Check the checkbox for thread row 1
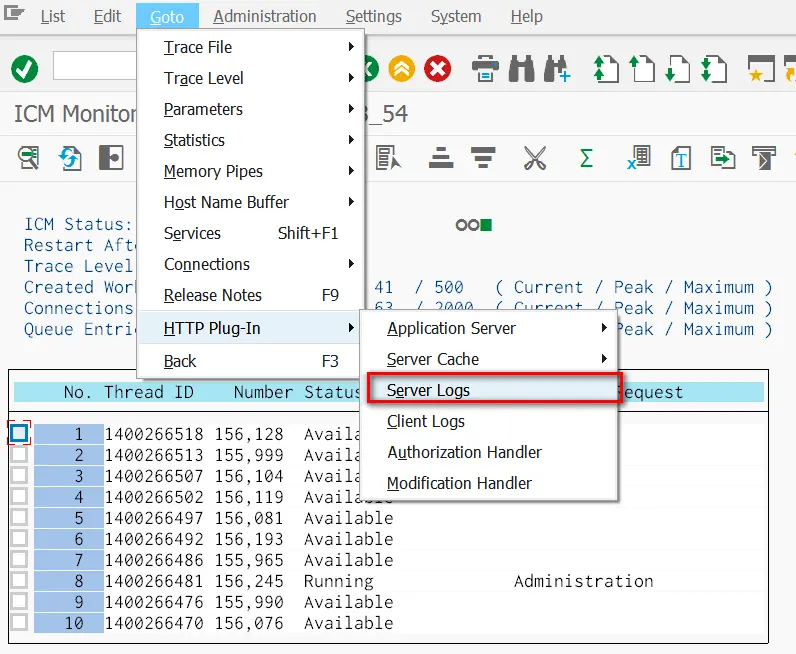The width and height of the screenshot is (796, 654). coord(19,433)
